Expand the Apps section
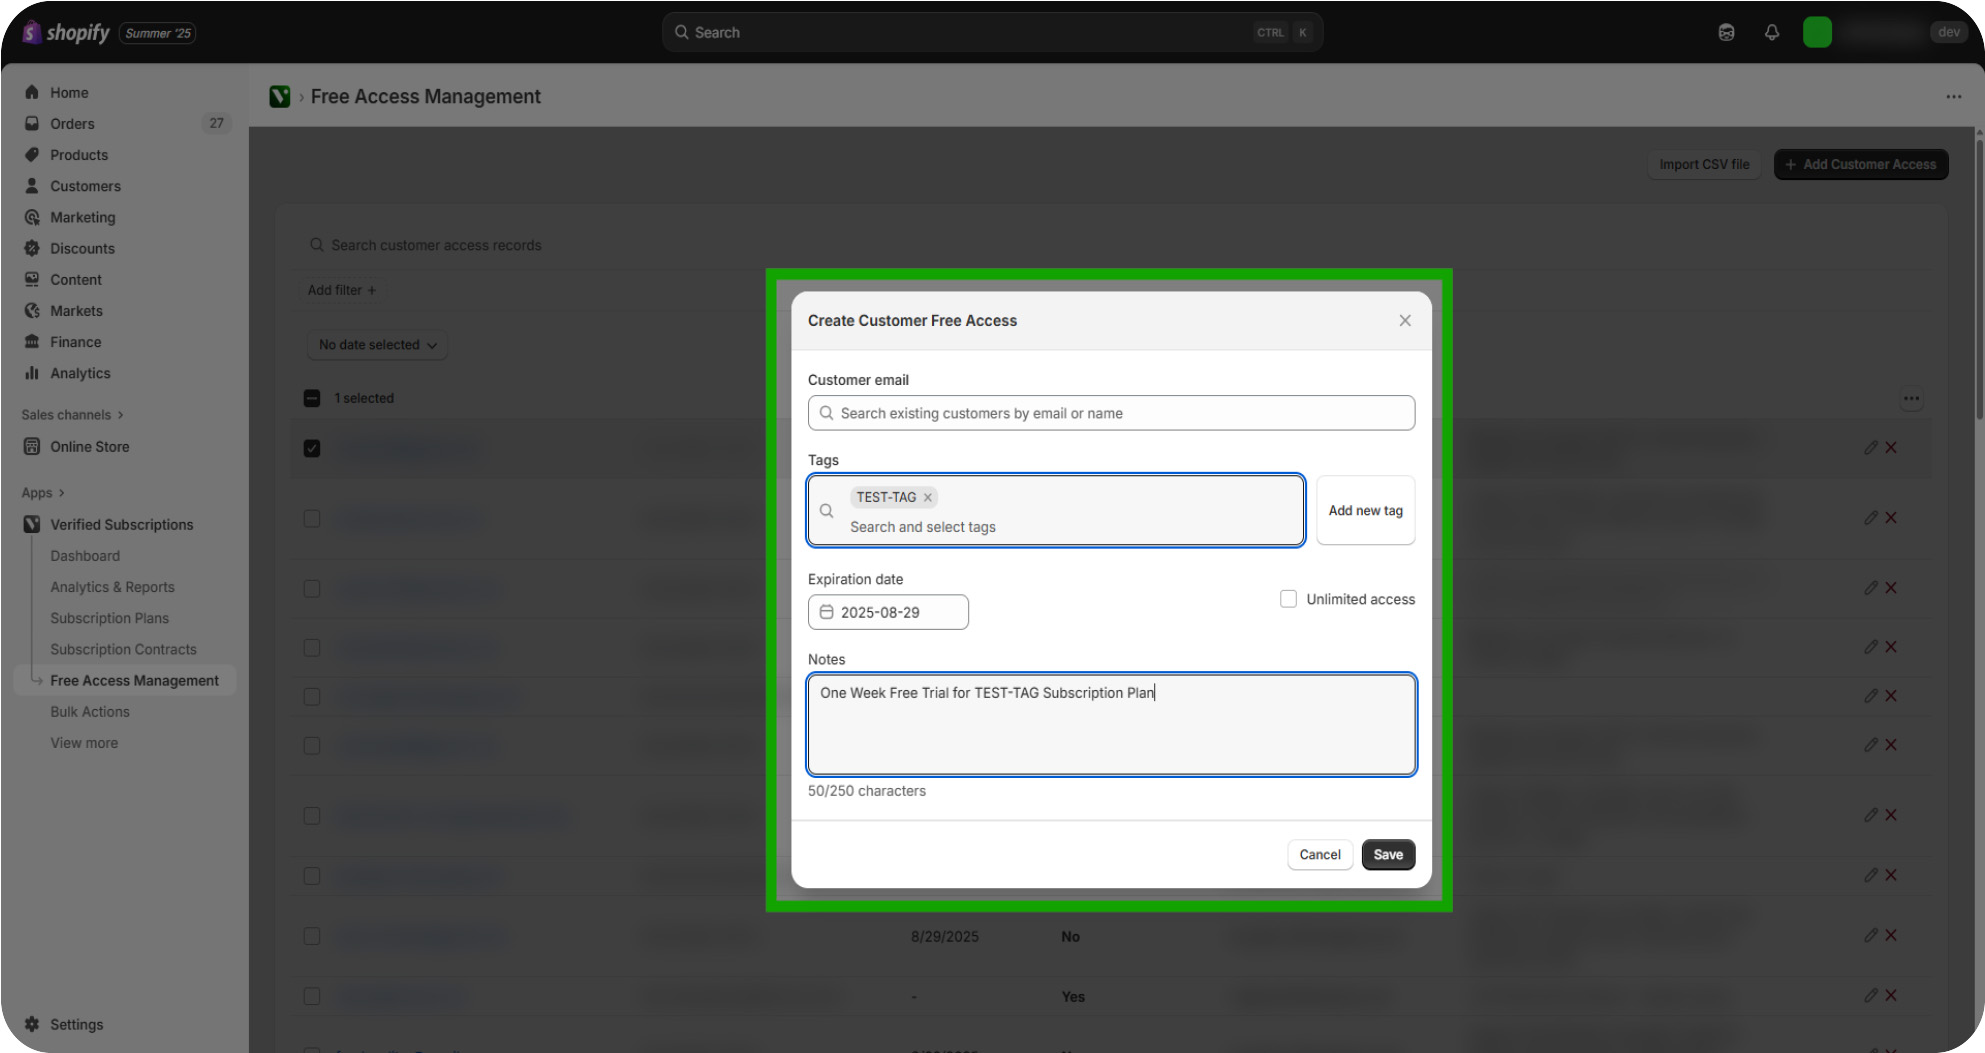The image size is (1985, 1053). click(x=43, y=492)
